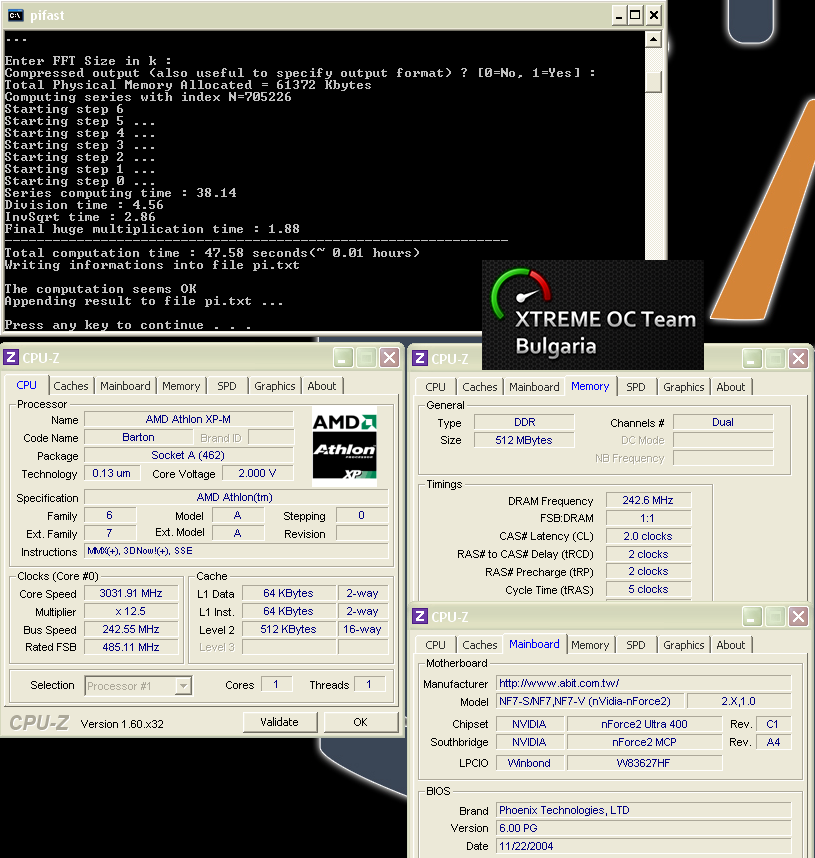Click the DRAM Frequency 242.6 MHz value

648,500
